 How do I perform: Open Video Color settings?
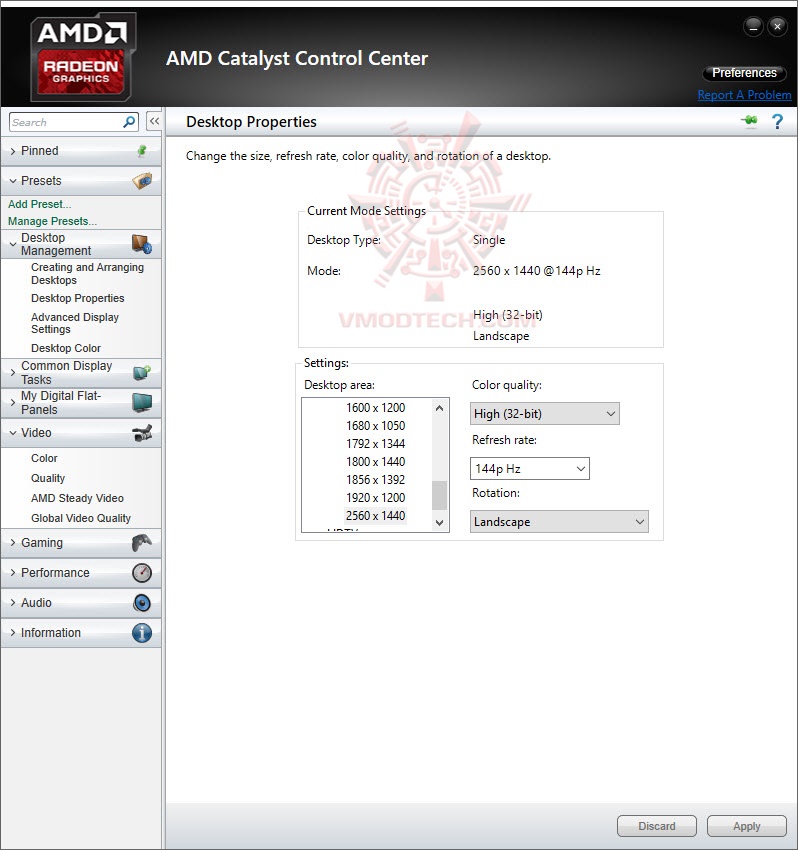coord(44,458)
